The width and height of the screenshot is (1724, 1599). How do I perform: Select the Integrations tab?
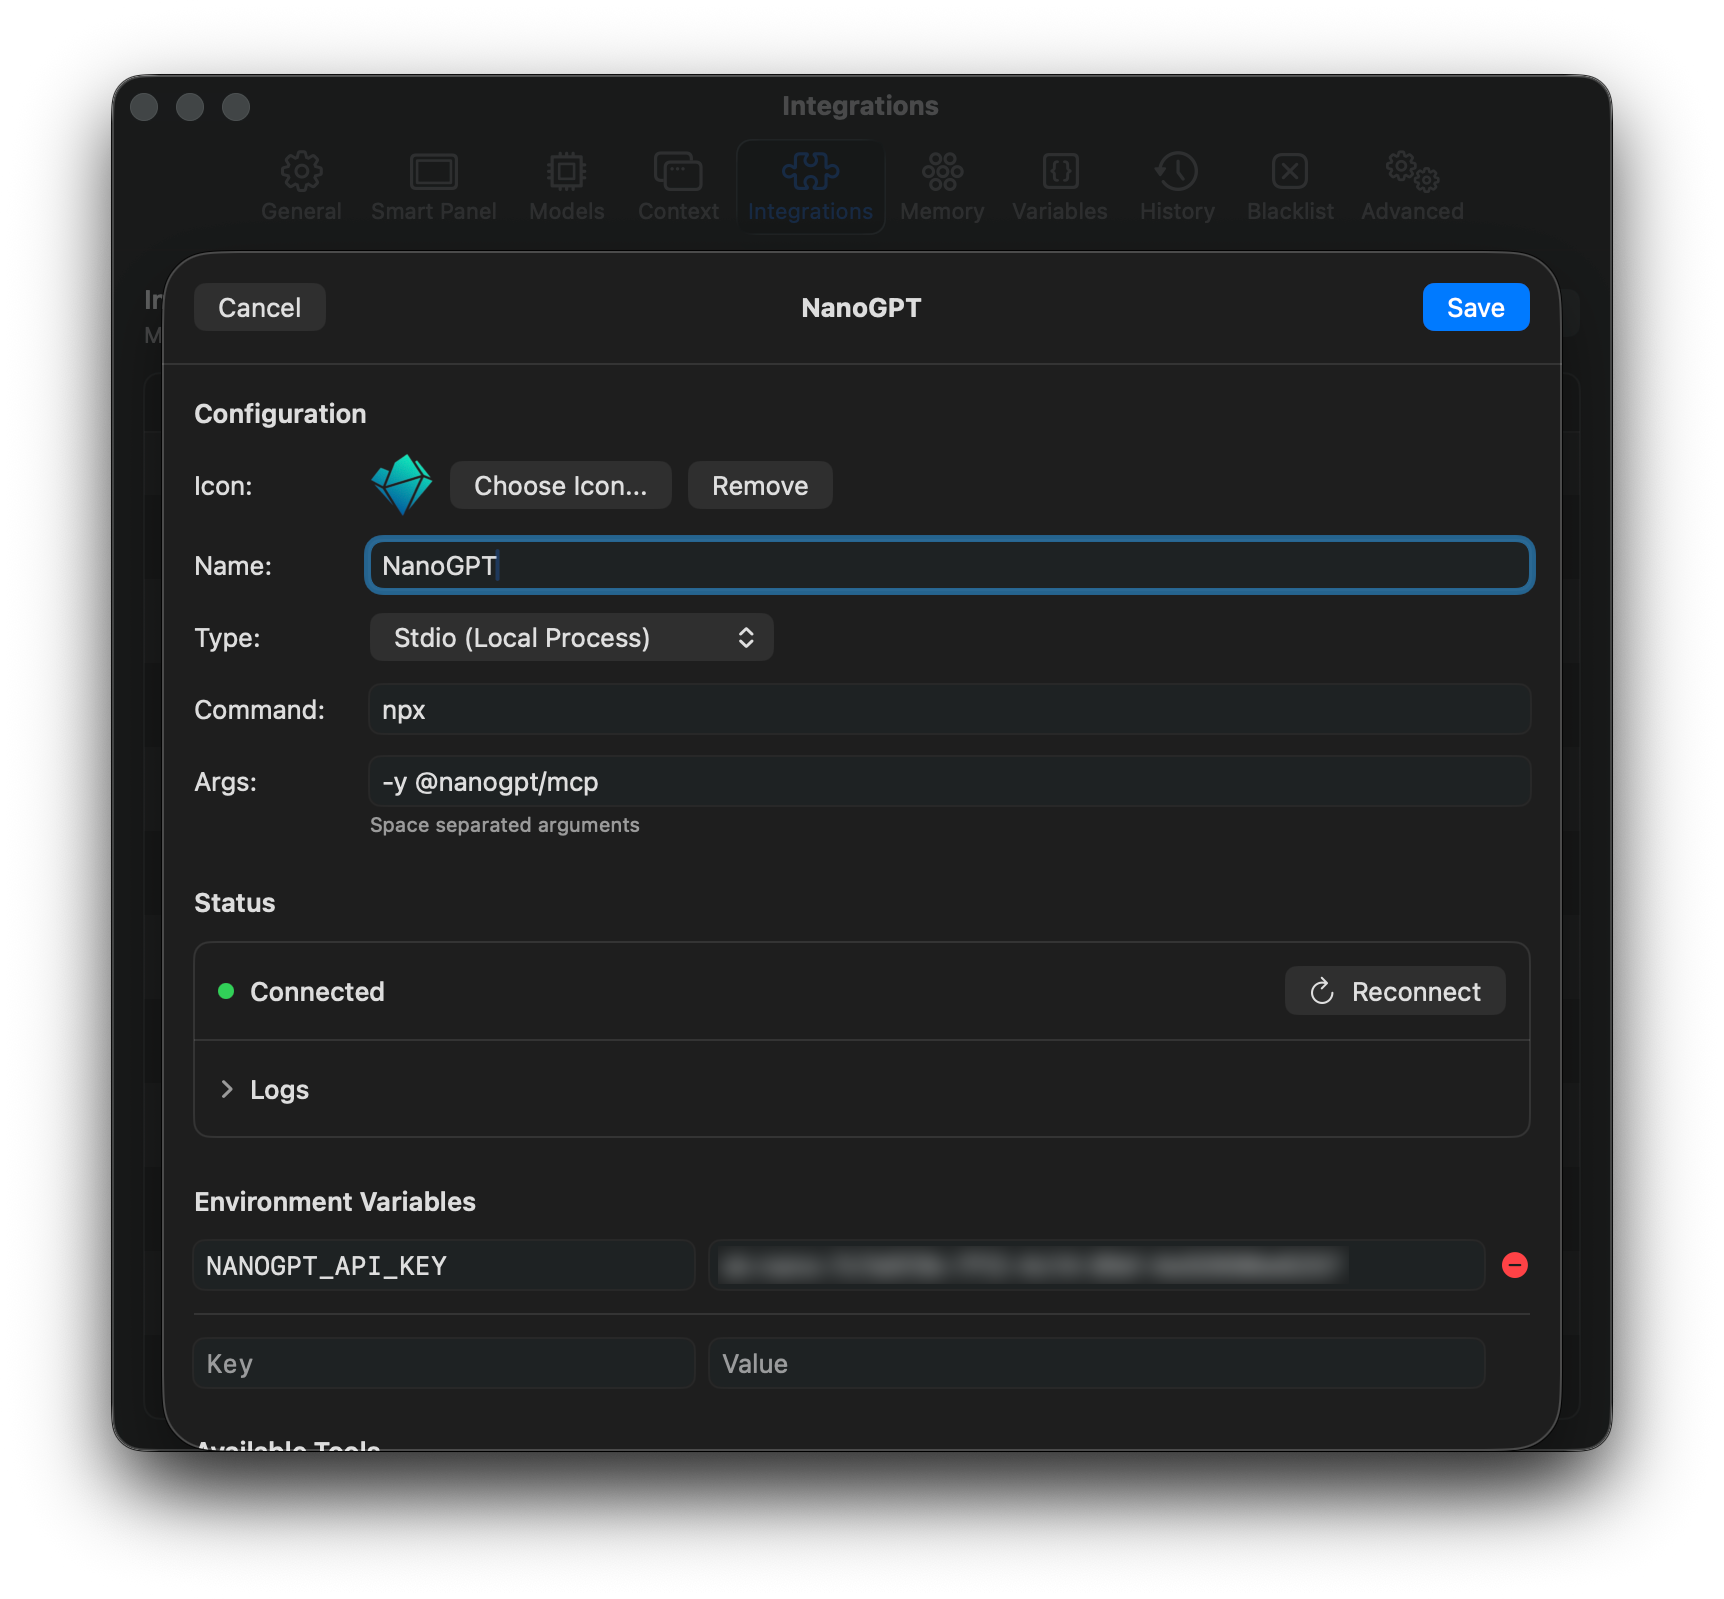pyautogui.click(x=810, y=187)
